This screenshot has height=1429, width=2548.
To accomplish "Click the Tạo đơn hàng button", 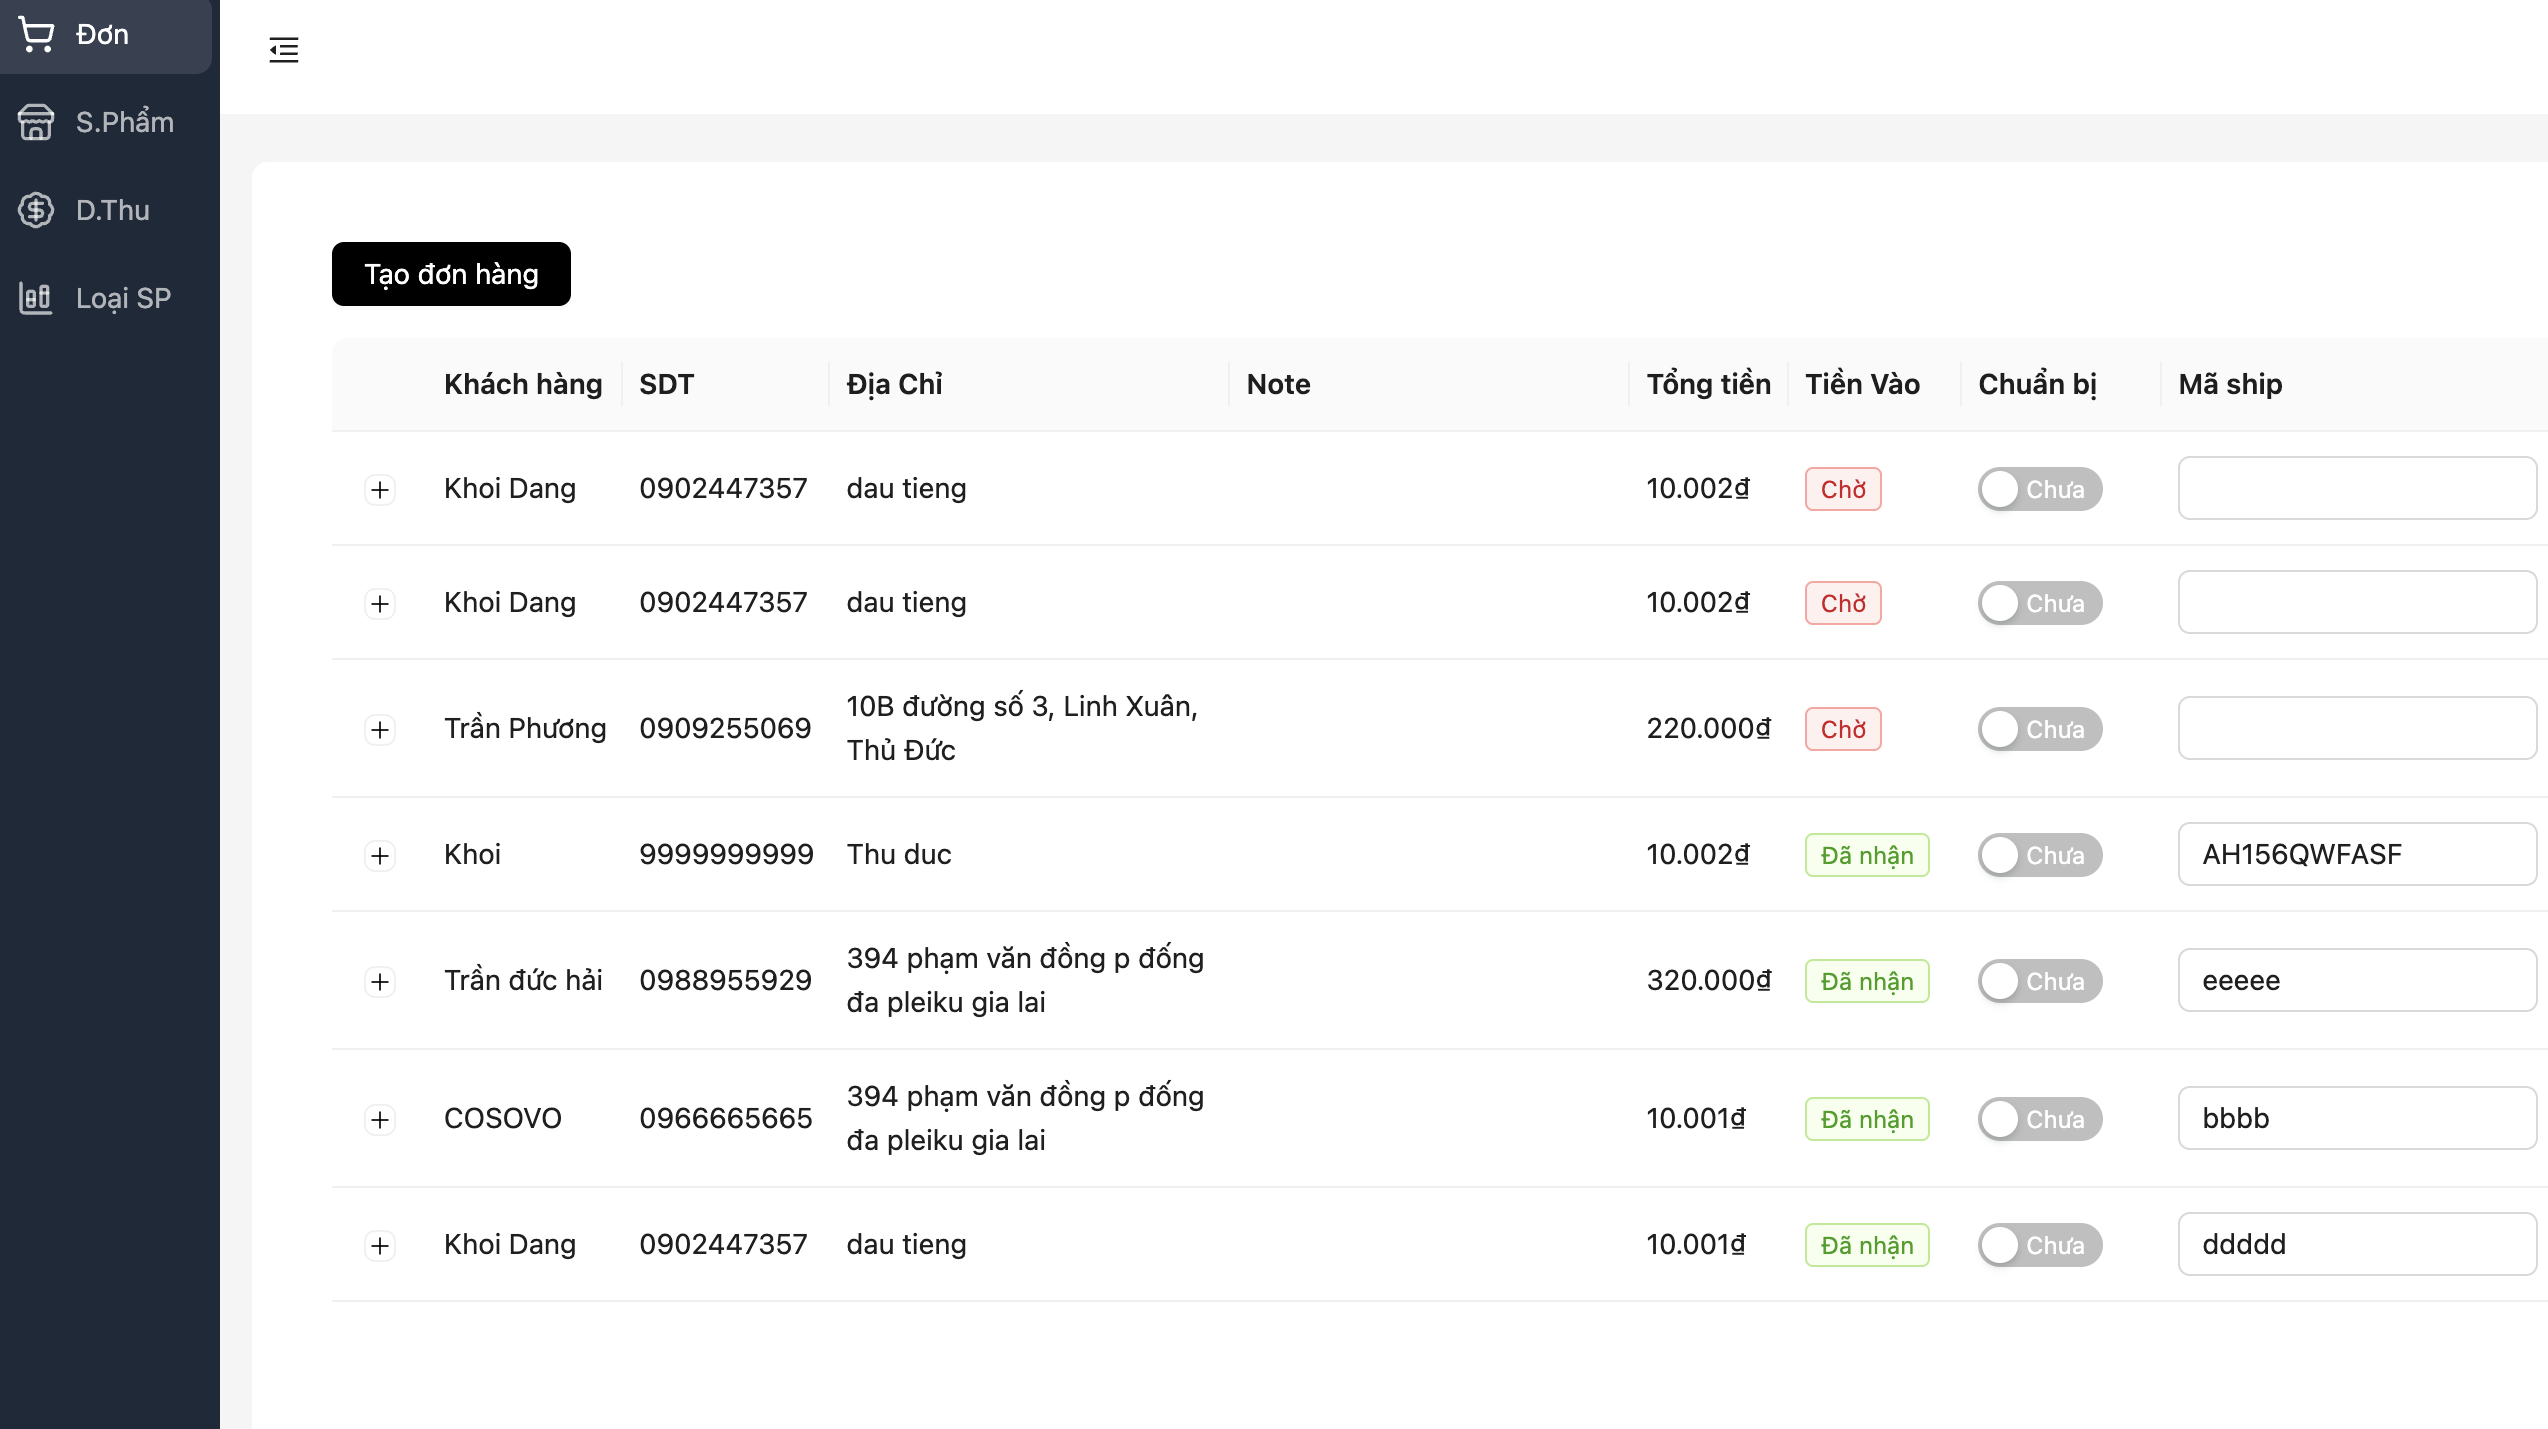I will tap(451, 274).
